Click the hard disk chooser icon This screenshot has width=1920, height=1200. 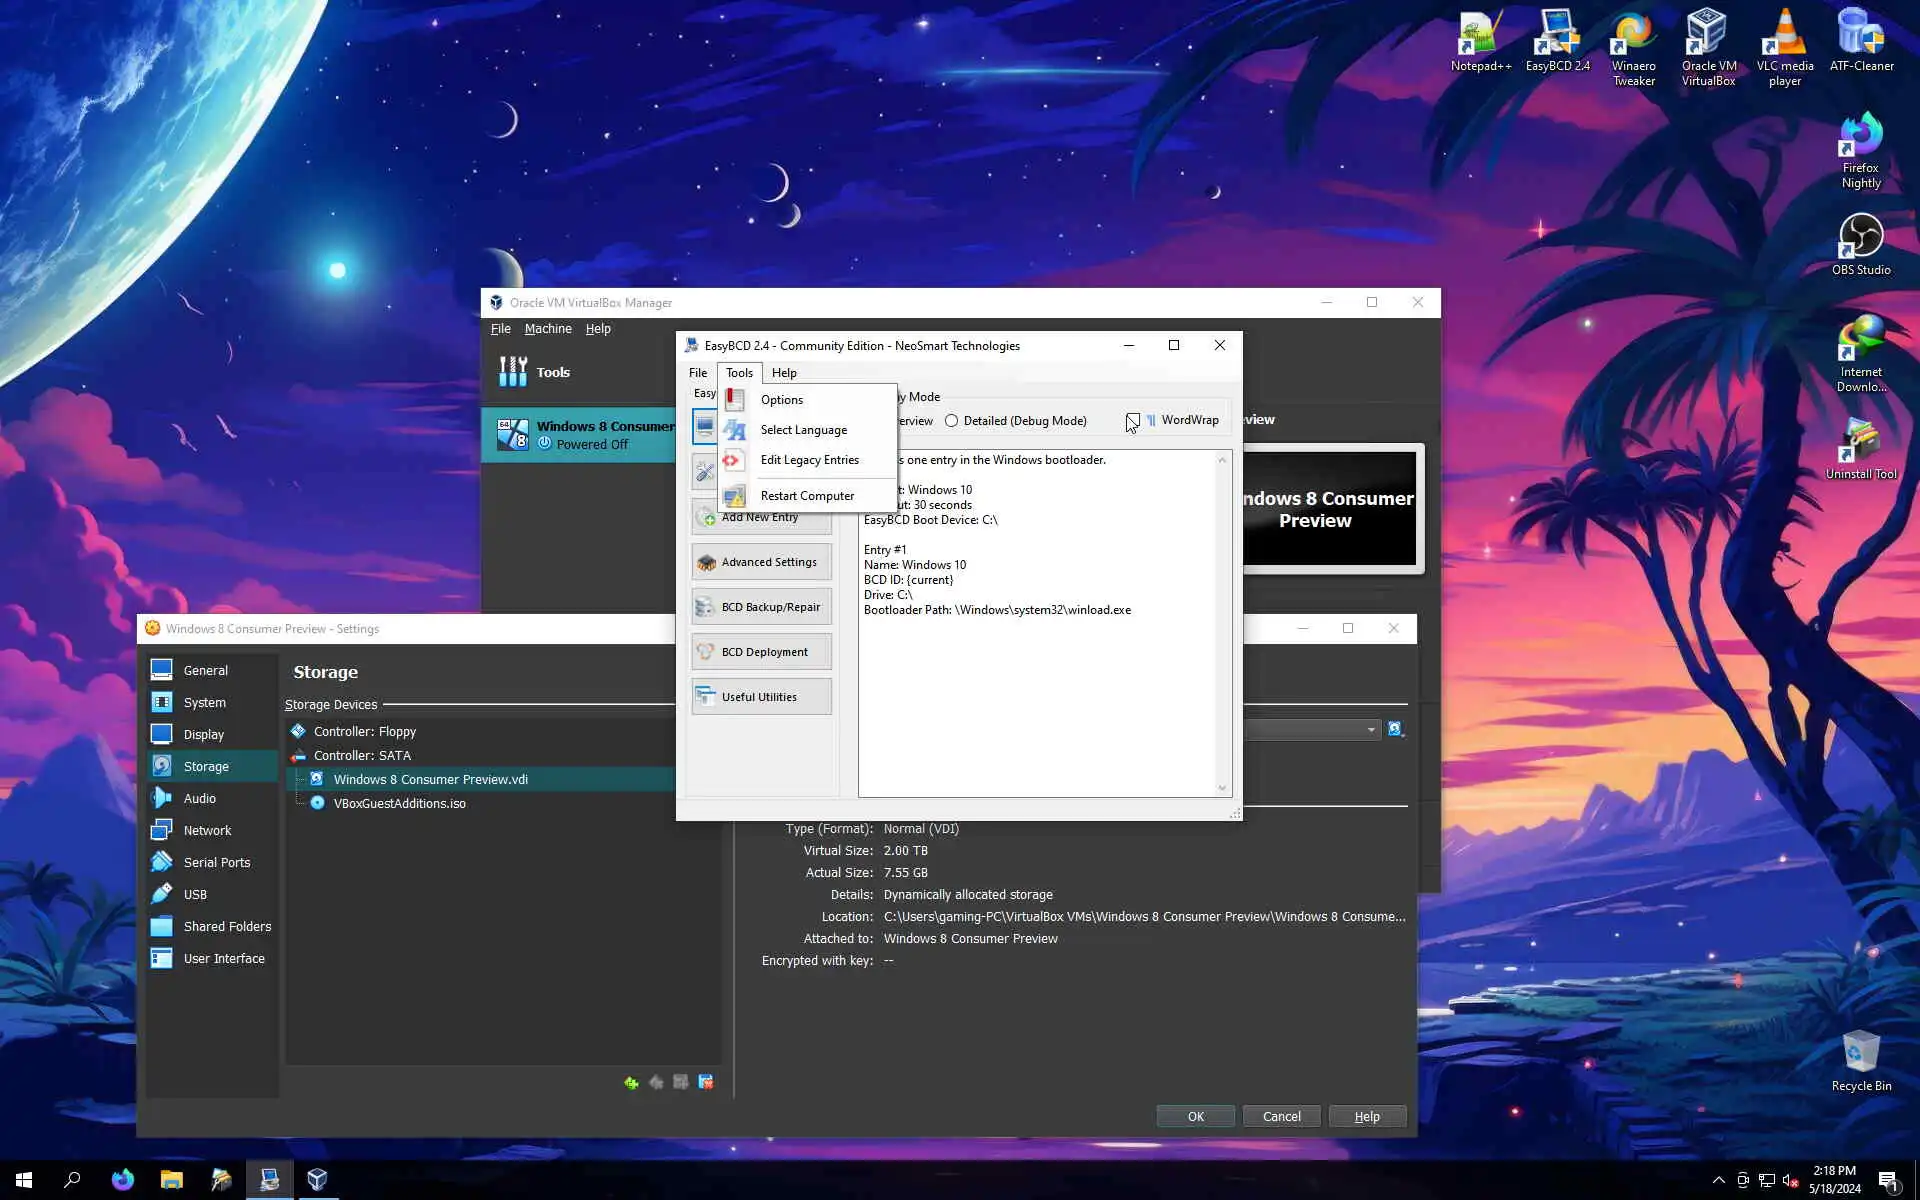coord(1396,730)
